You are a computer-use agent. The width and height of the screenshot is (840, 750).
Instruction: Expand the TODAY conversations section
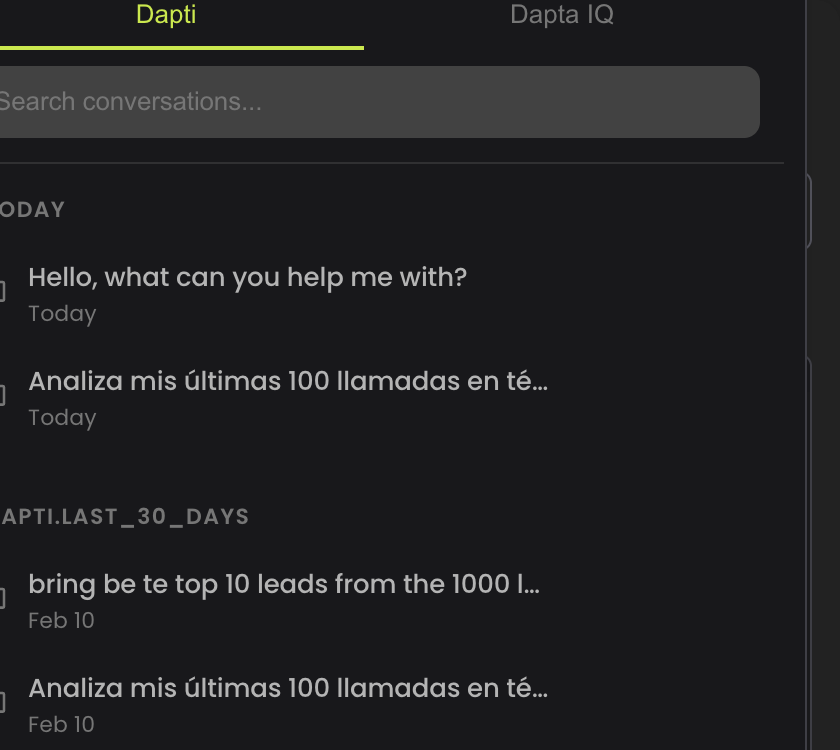point(32,209)
